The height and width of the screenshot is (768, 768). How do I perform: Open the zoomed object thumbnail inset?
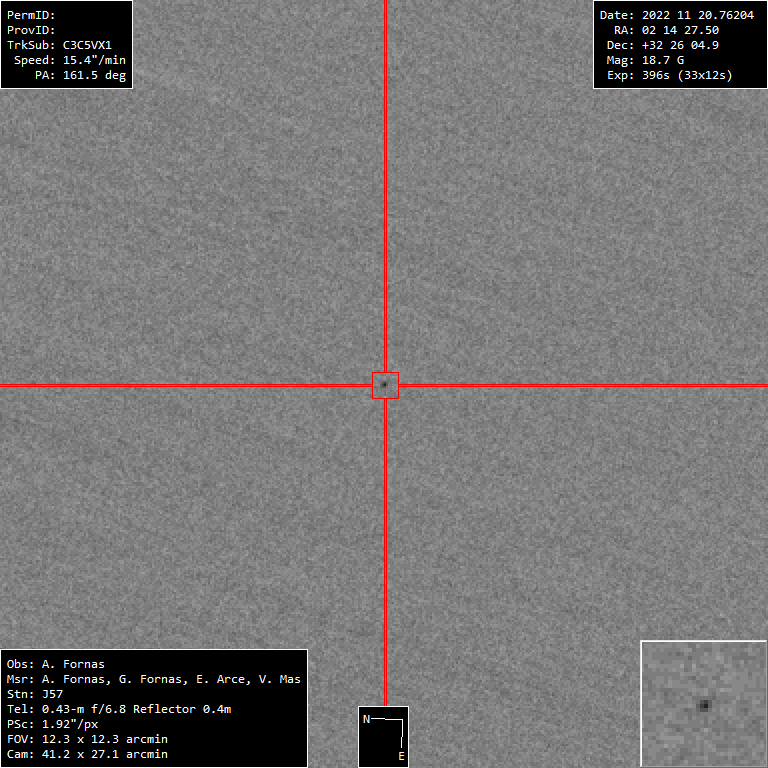click(703, 704)
